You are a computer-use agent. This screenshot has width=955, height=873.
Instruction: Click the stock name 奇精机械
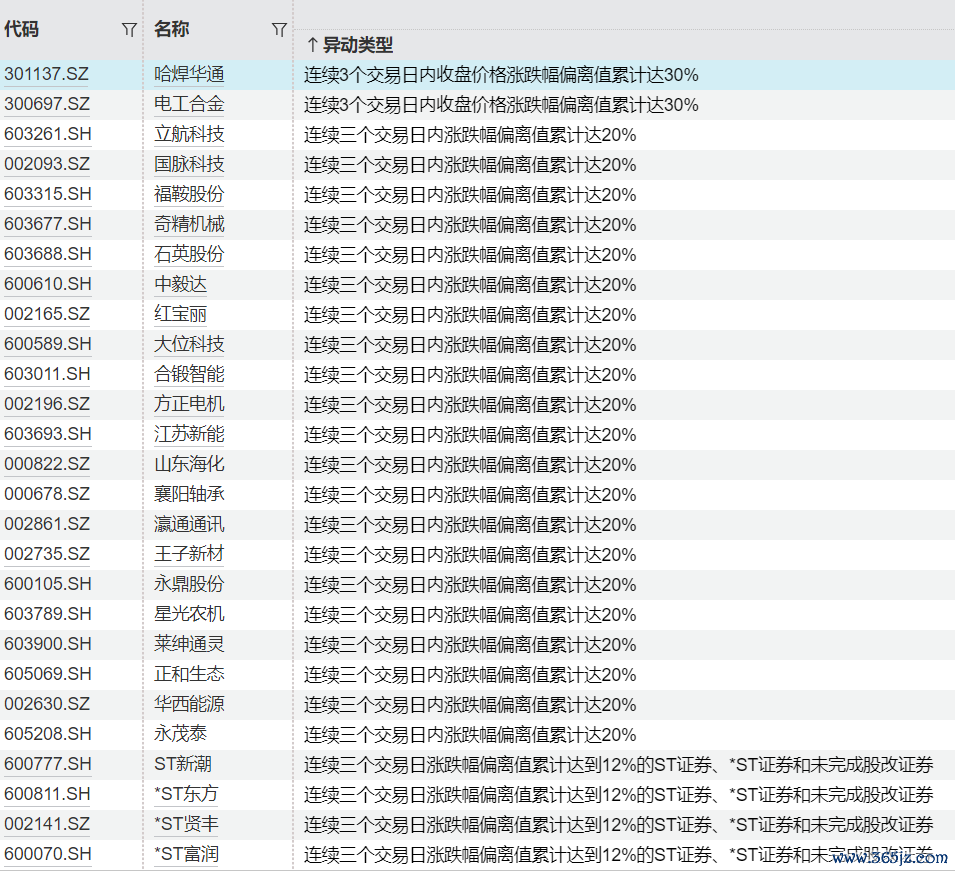click(x=189, y=224)
